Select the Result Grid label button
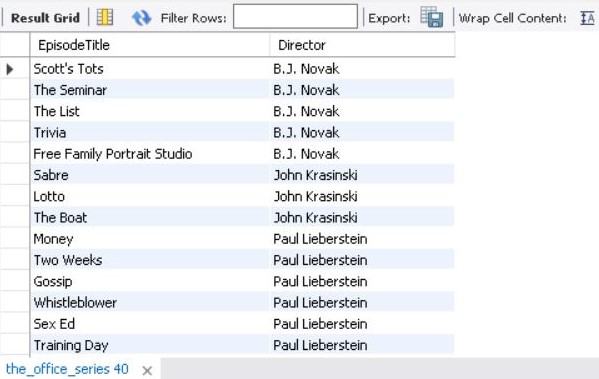Screen dimensions: 599x379 [45, 18]
